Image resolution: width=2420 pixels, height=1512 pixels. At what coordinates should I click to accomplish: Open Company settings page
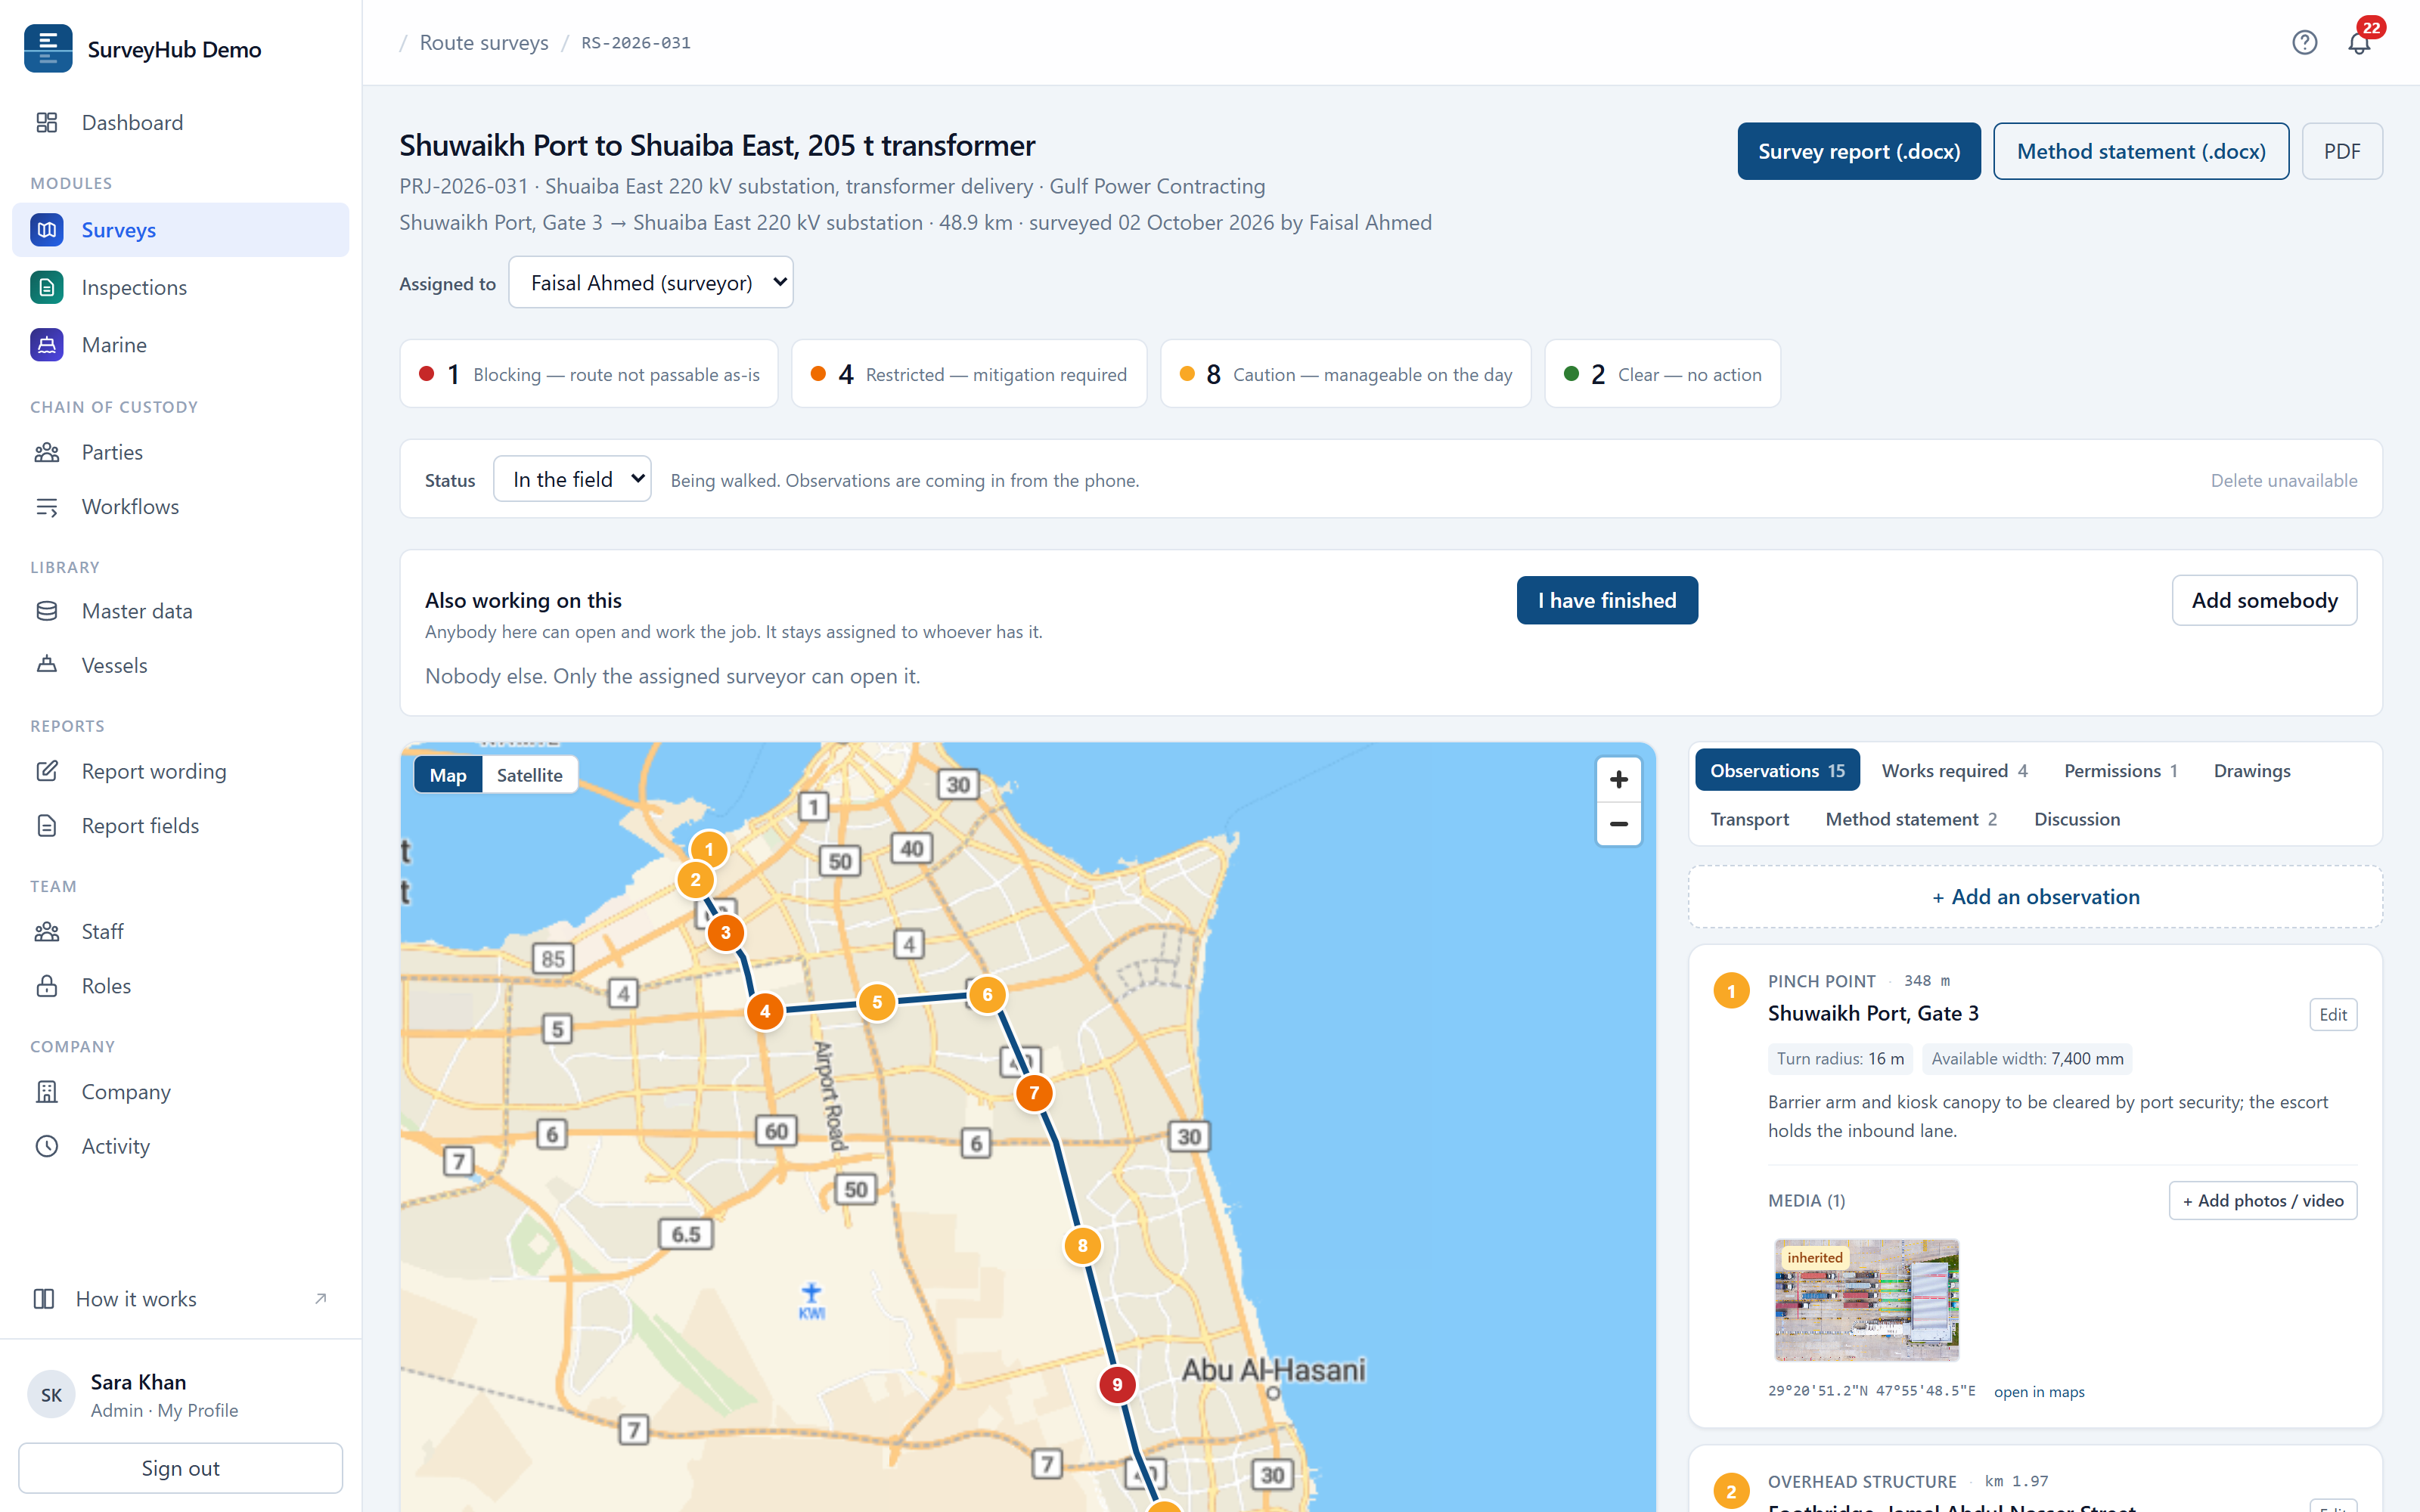point(181,1091)
